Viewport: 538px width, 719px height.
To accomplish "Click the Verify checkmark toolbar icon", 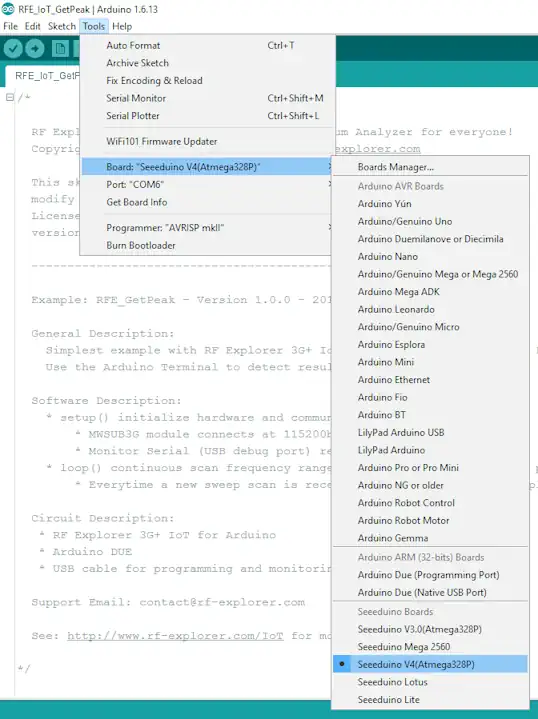I will coord(13,49).
